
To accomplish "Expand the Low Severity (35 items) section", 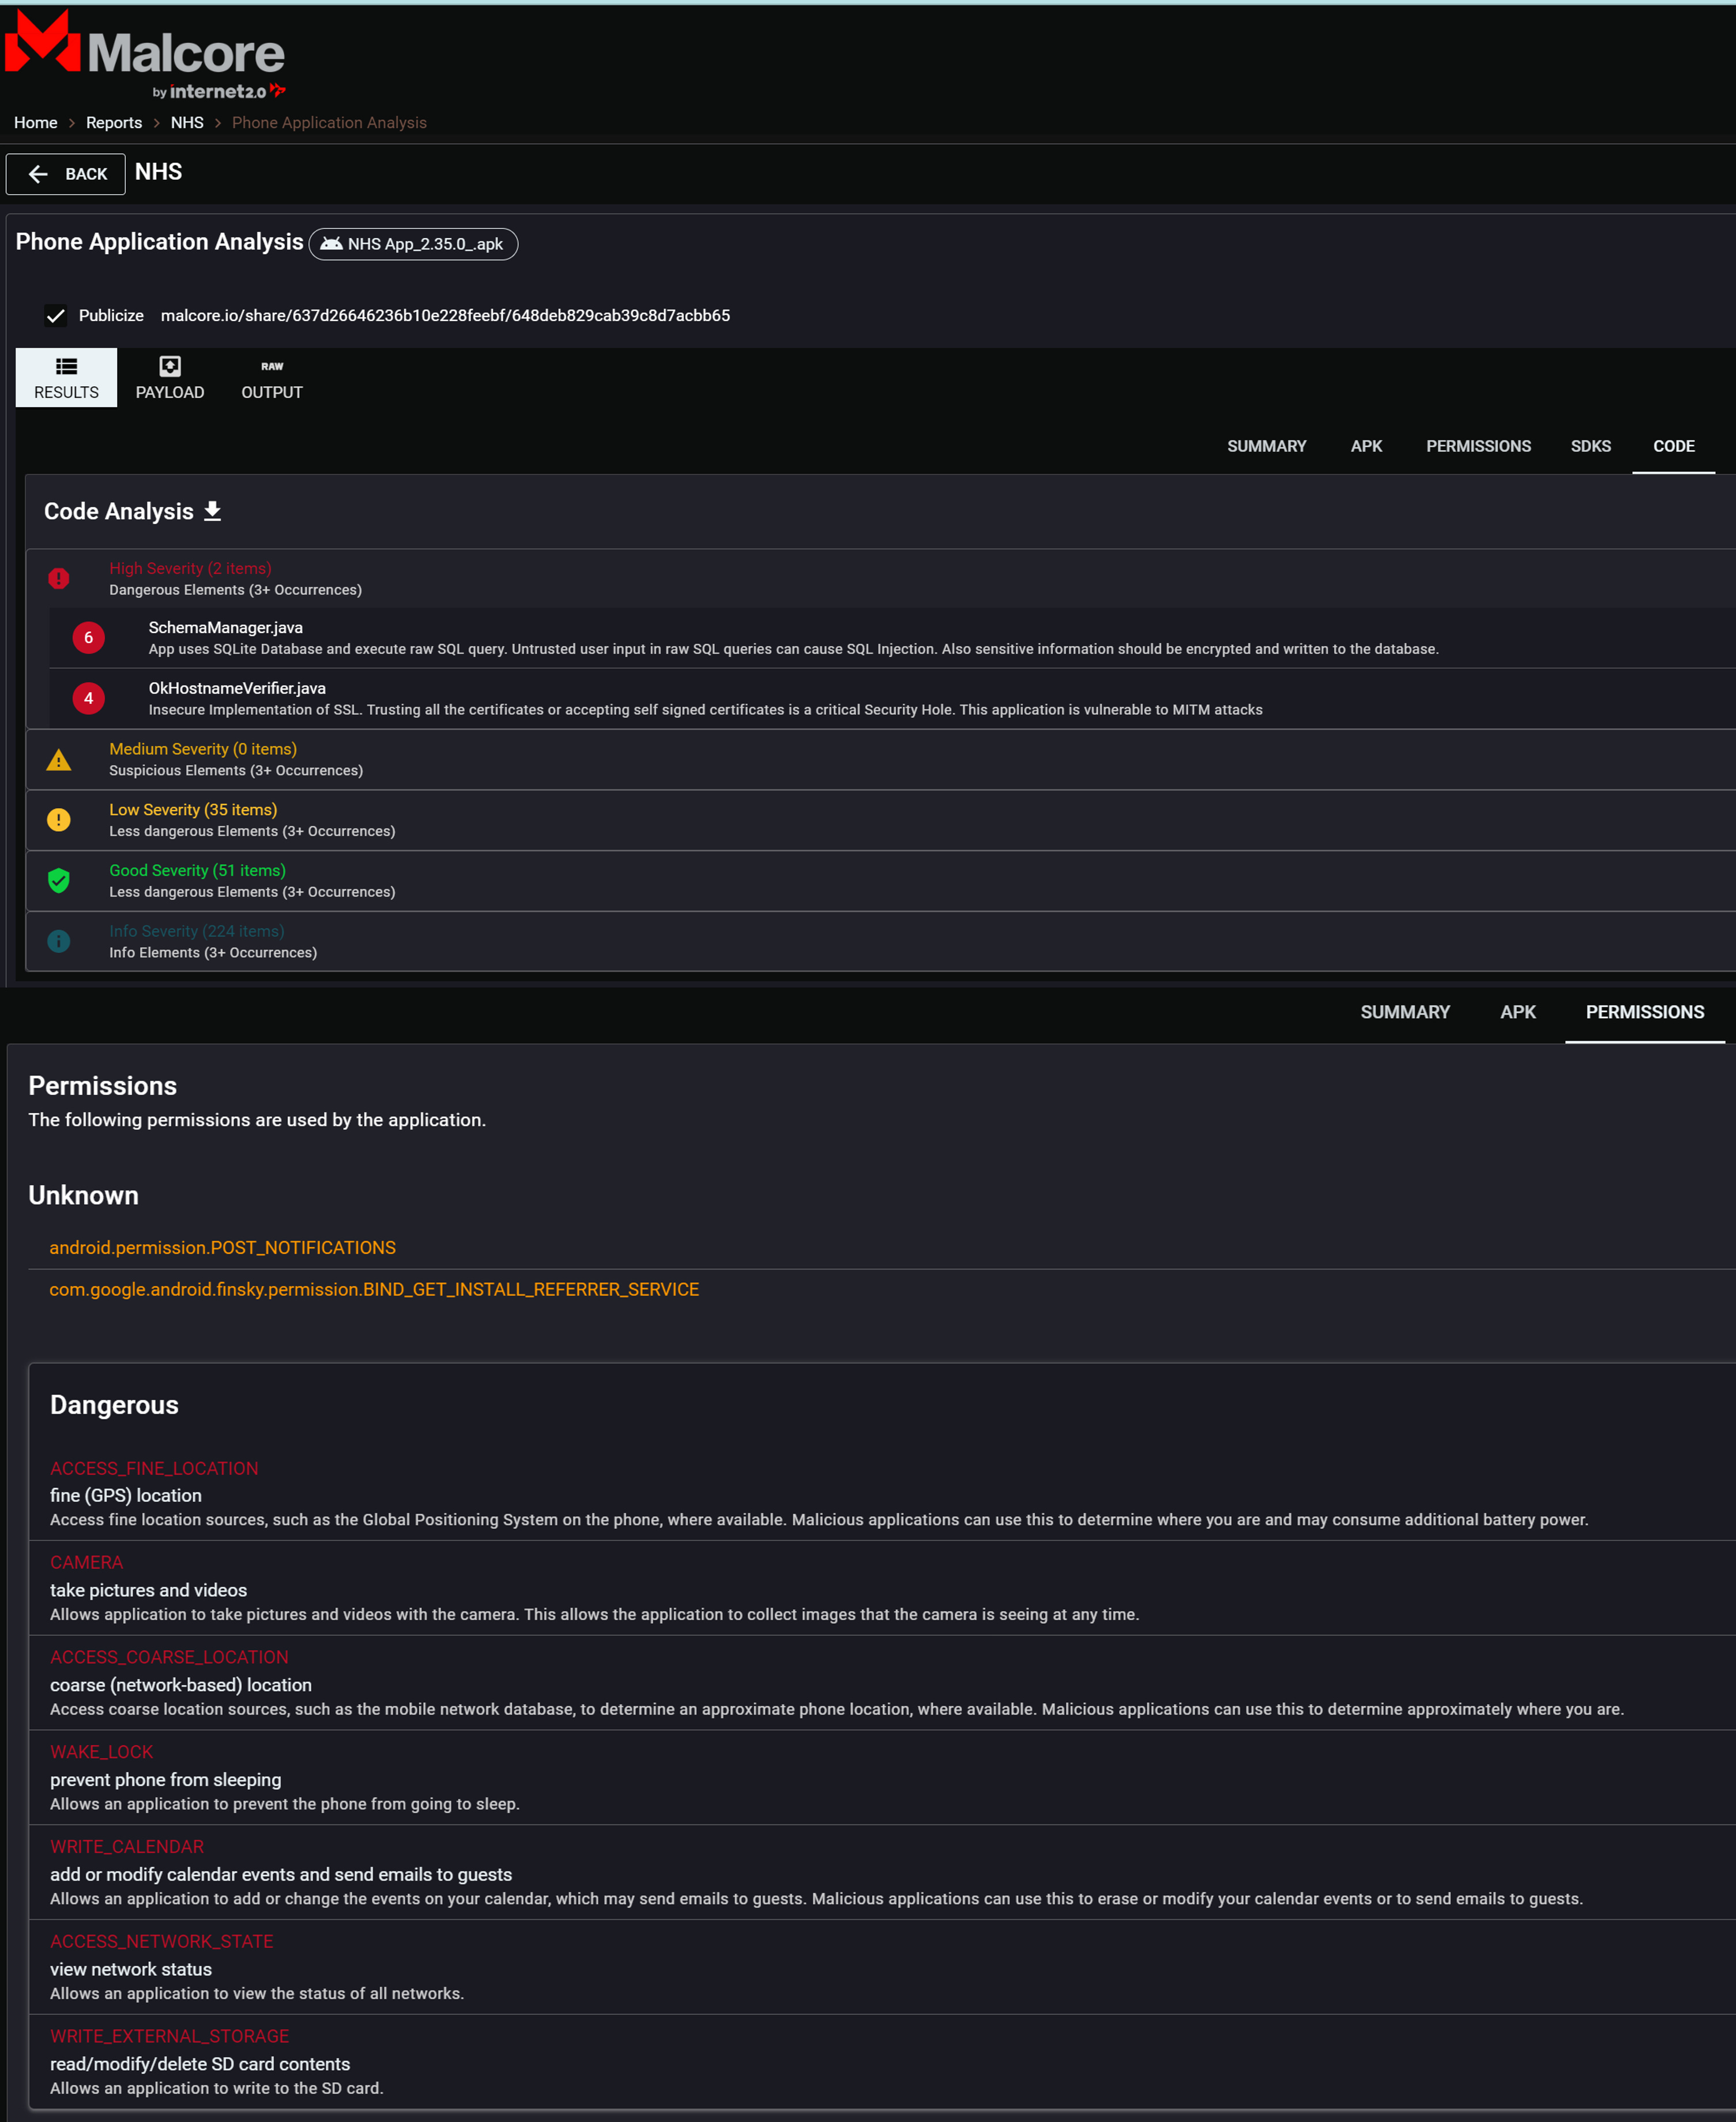I will (x=881, y=820).
